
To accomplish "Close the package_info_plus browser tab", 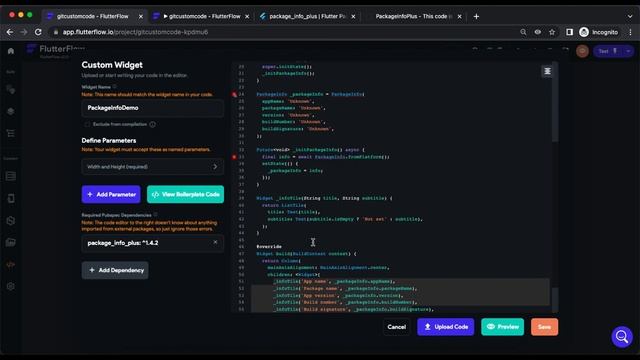I will tap(353, 16).
